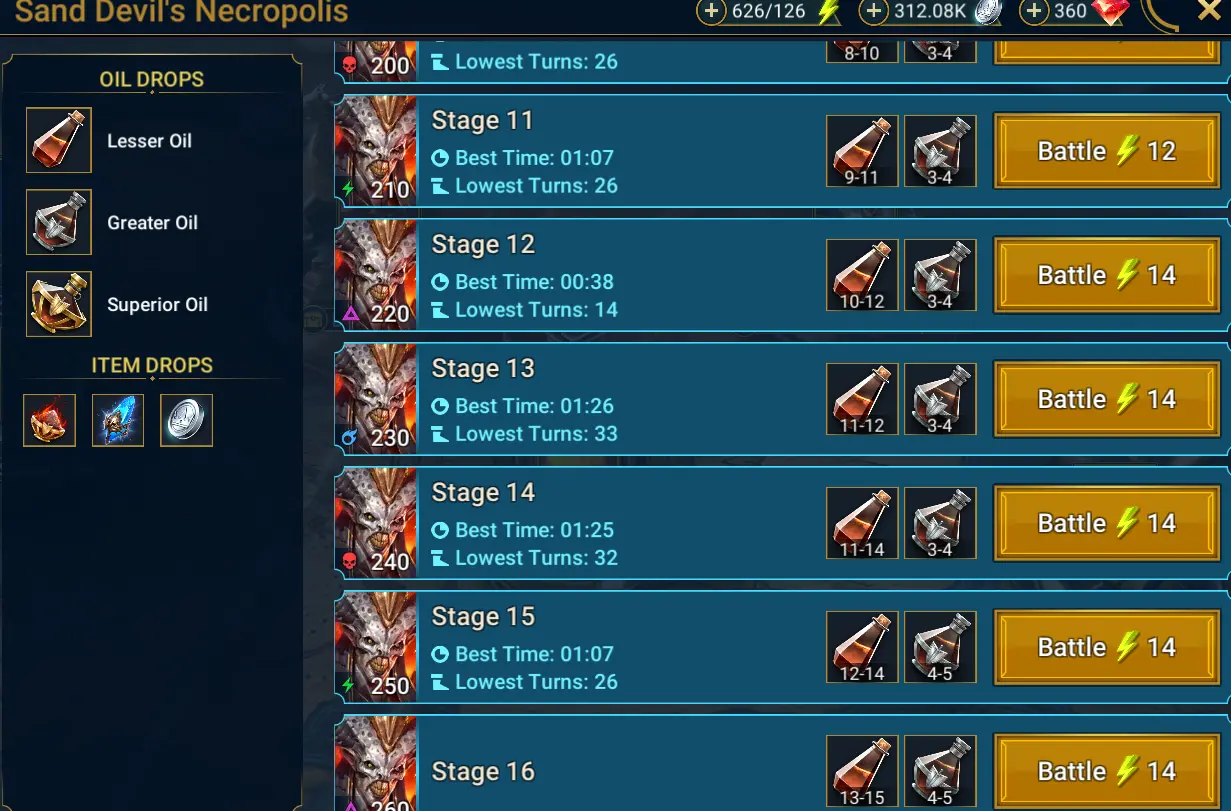Click the Greater Oil icon in Oil Drops

pos(59,222)
